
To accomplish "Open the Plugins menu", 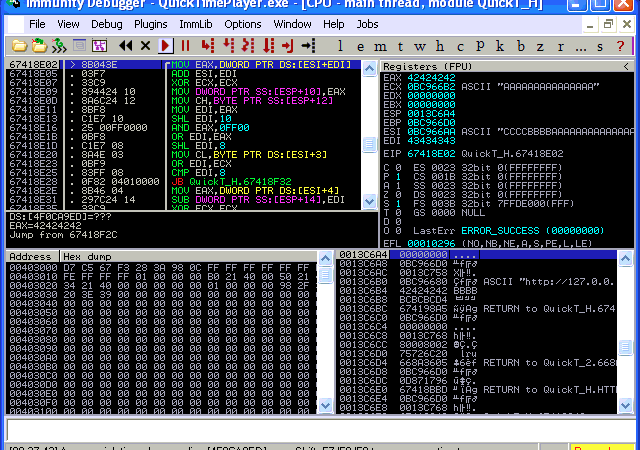I will point(150,23).
